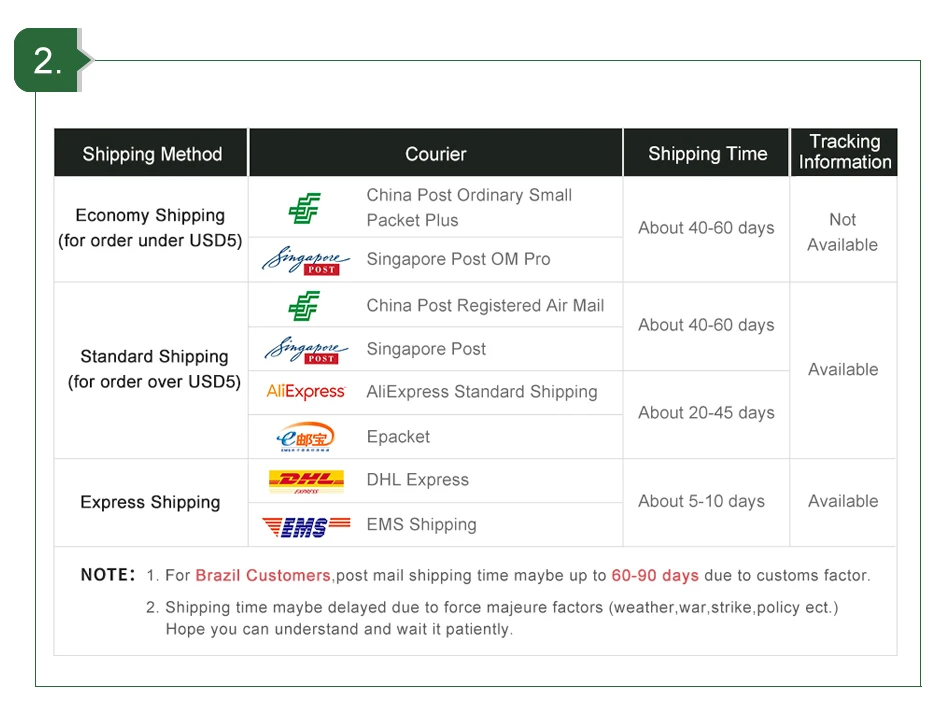Click the About 5-10 days cell
Image resolution: width=950 pixels, height=711 pixels.
(701, 501)
